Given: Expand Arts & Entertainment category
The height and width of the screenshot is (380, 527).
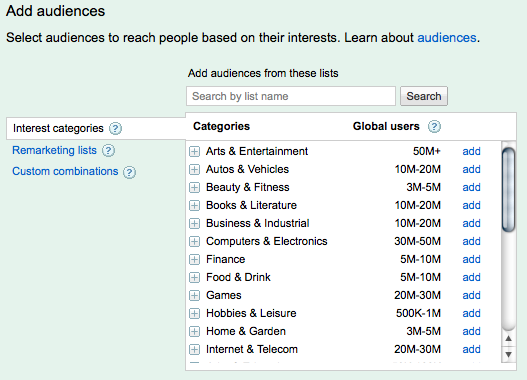Looking at the screenshot, I should coord(194,152).
